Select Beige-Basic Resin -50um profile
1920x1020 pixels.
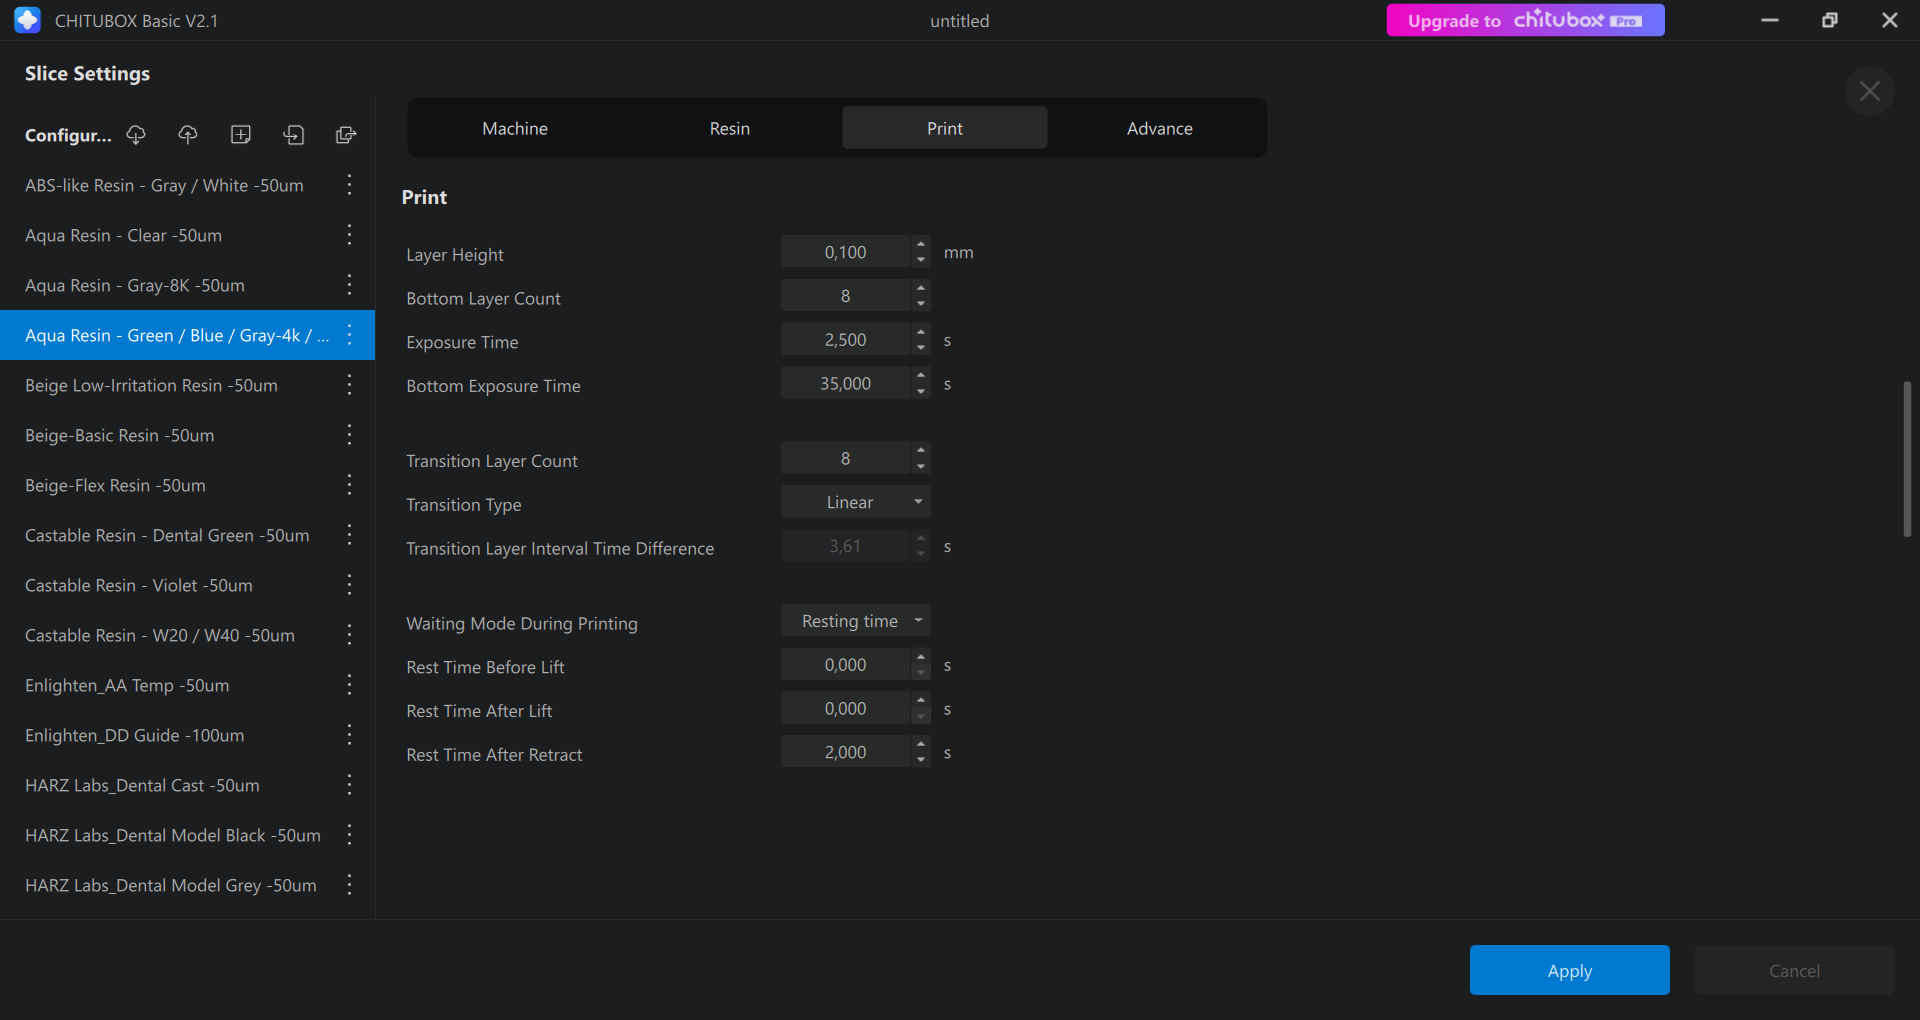187,435
